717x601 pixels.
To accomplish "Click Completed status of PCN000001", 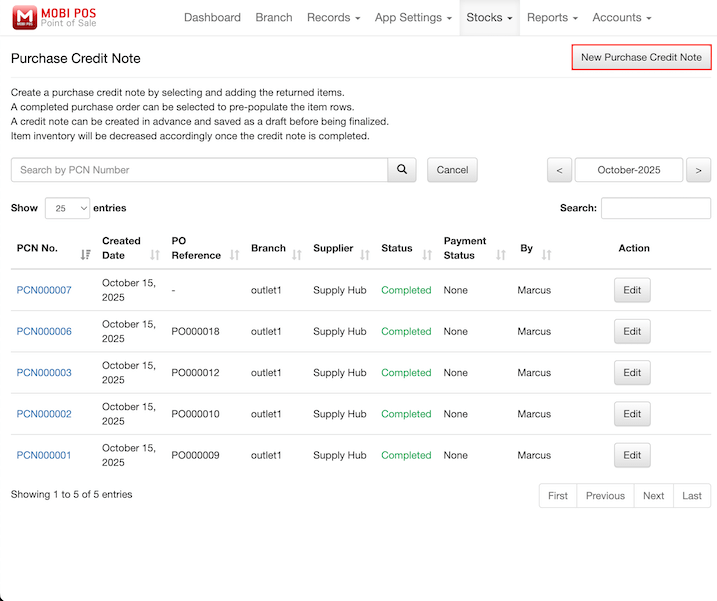I will coord(406,455).
